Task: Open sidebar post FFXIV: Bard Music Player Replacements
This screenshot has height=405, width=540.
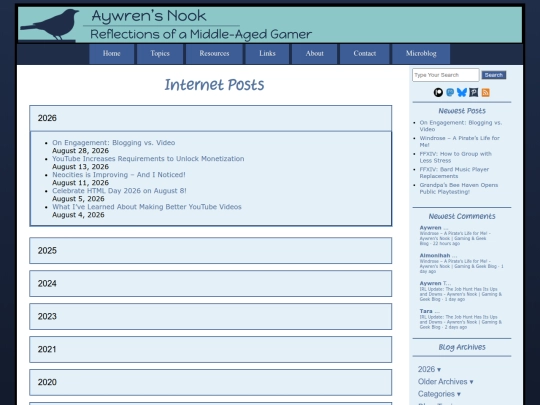Action: tap(454, 173)
